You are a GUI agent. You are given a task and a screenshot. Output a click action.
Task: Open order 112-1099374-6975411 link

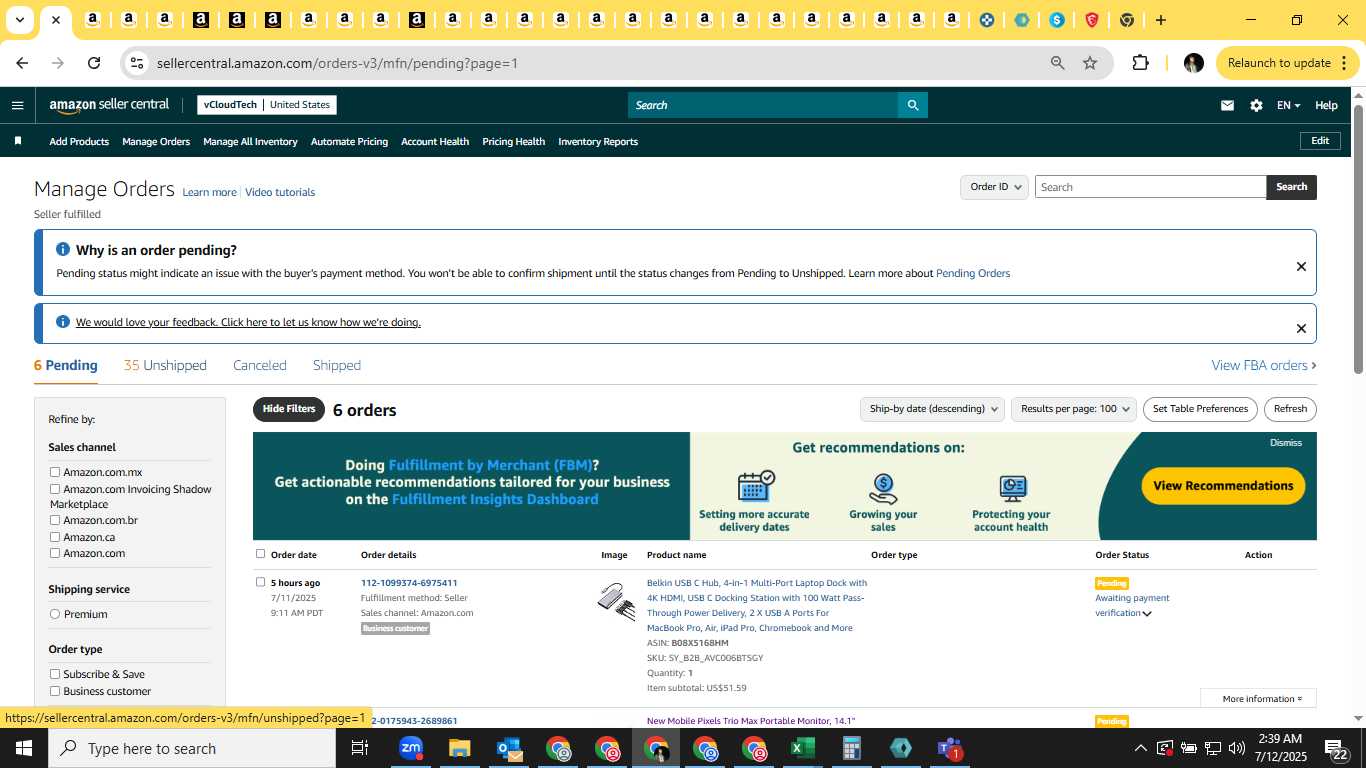click(409, 583)
